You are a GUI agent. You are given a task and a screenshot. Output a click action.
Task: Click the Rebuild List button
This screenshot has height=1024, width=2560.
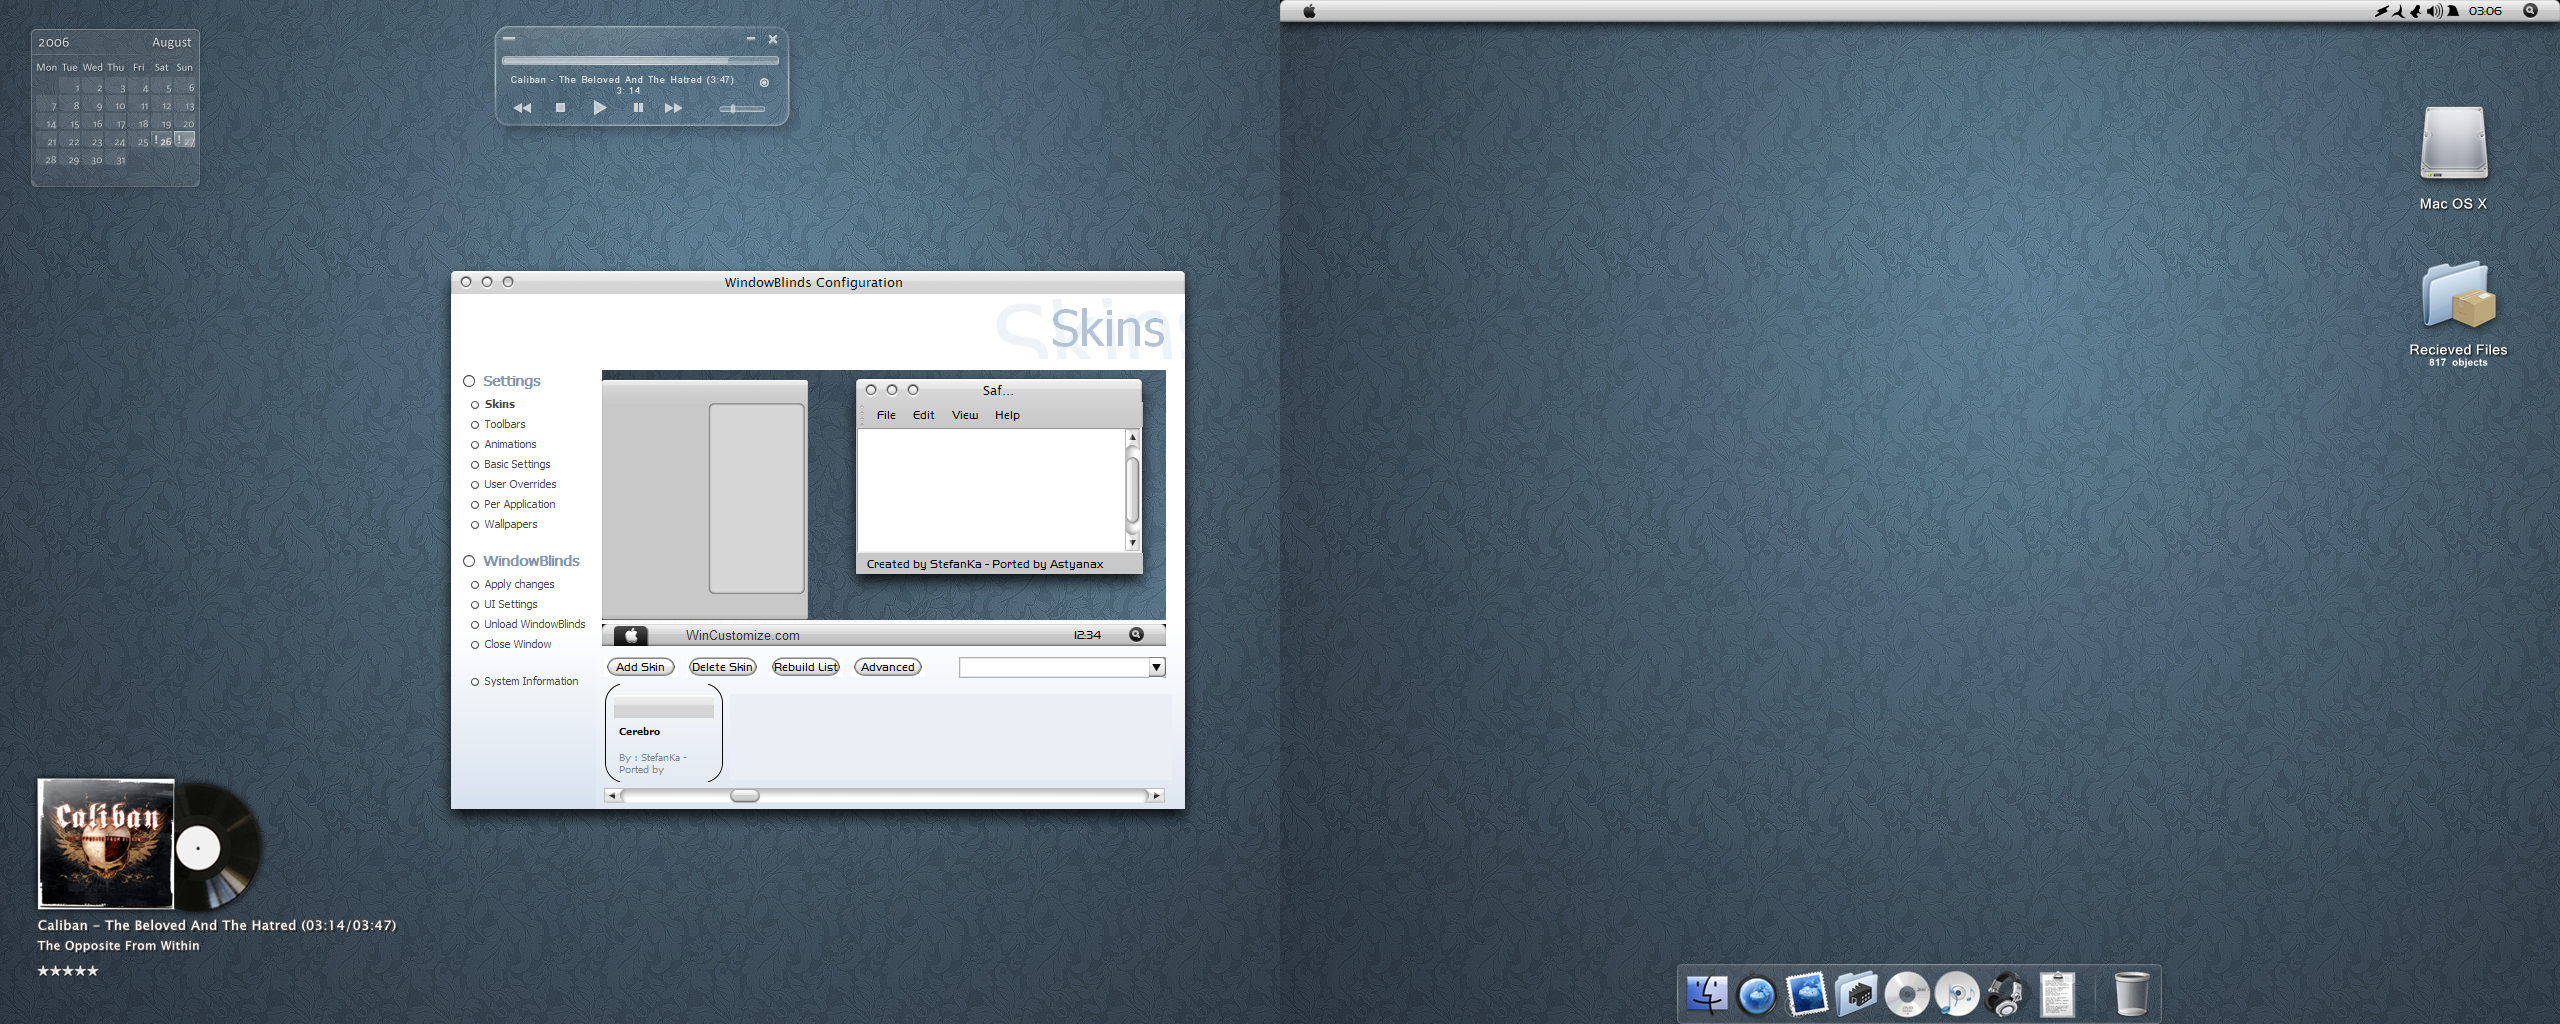point(805,667)
